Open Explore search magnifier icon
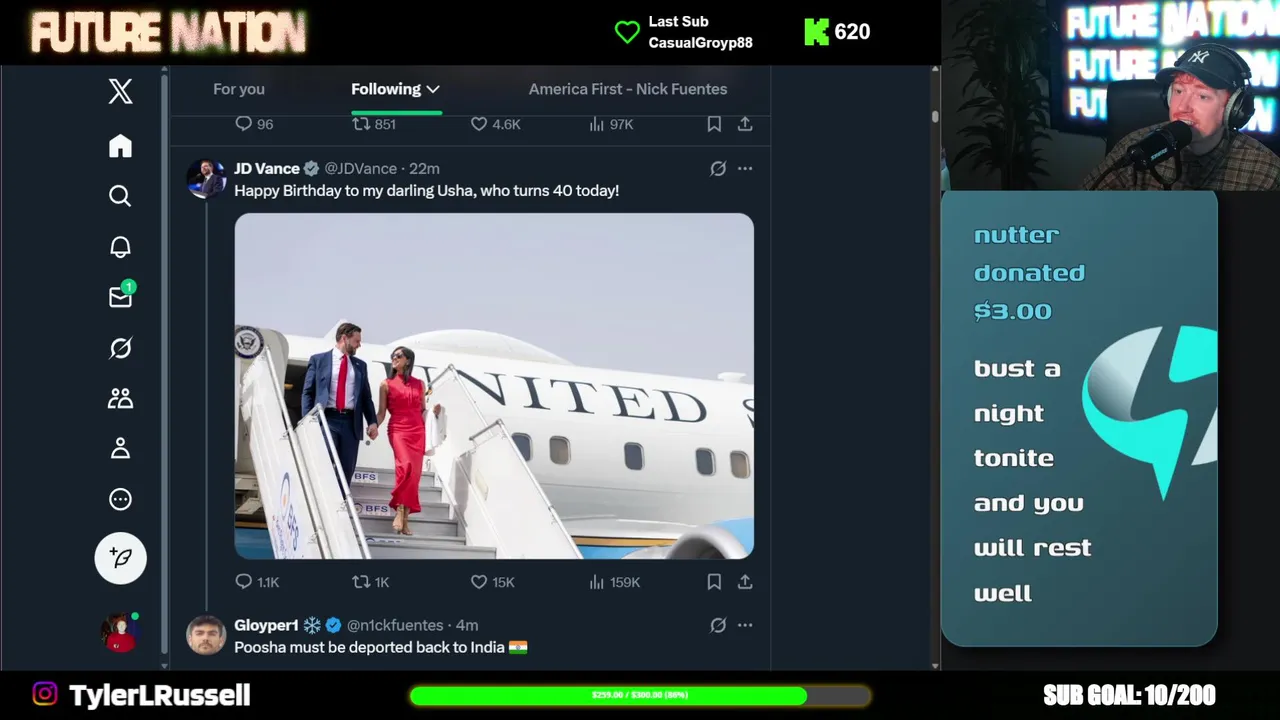Image resolution: width=1280 pixels, height=720 pixels. coord(120,196)
